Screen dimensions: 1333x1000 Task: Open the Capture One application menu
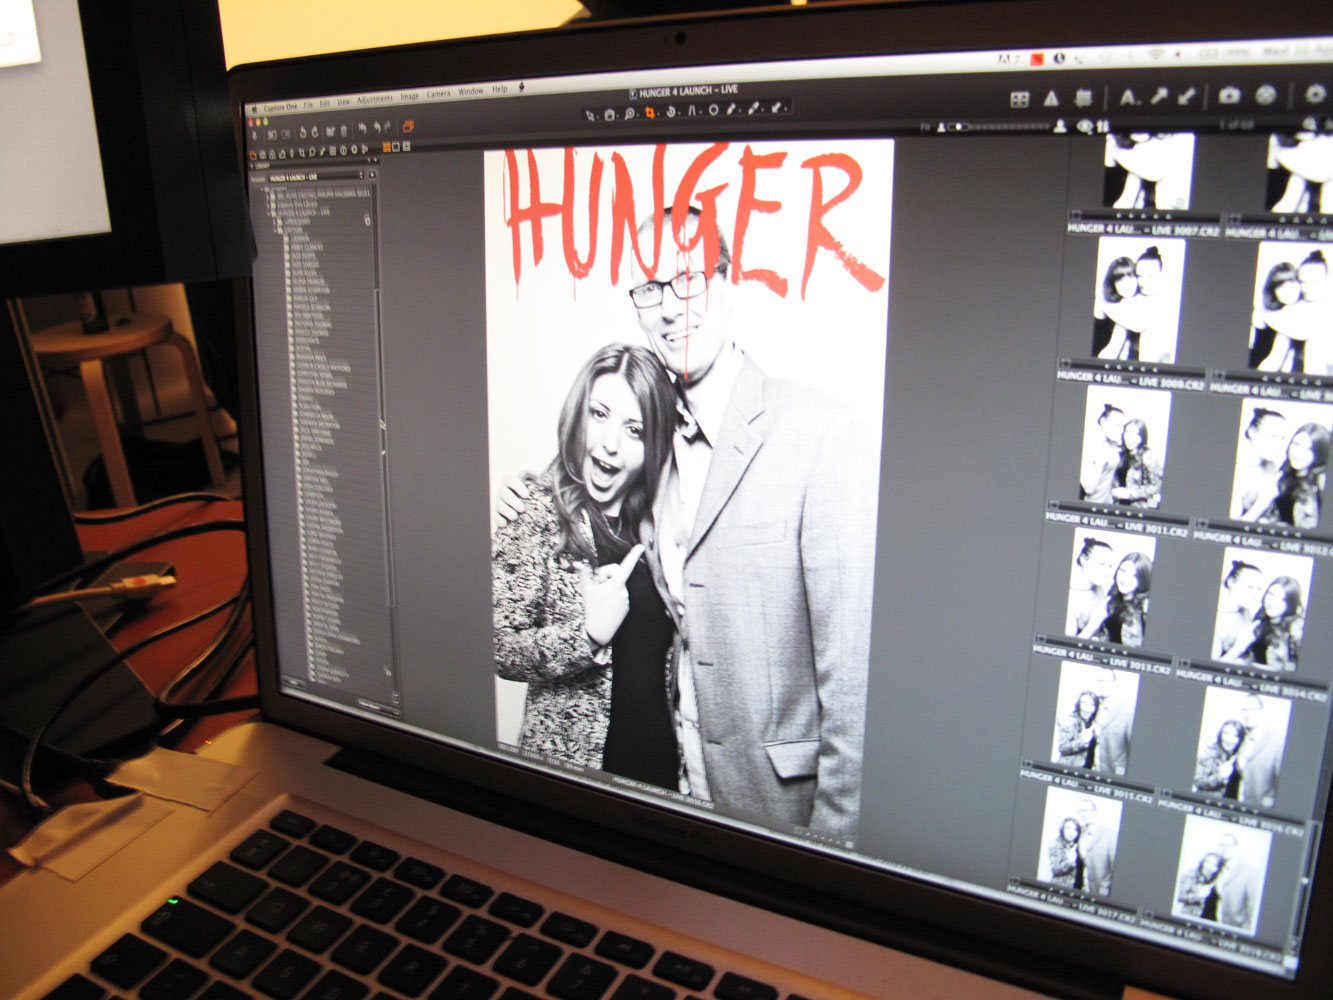(x=280, y=107)
